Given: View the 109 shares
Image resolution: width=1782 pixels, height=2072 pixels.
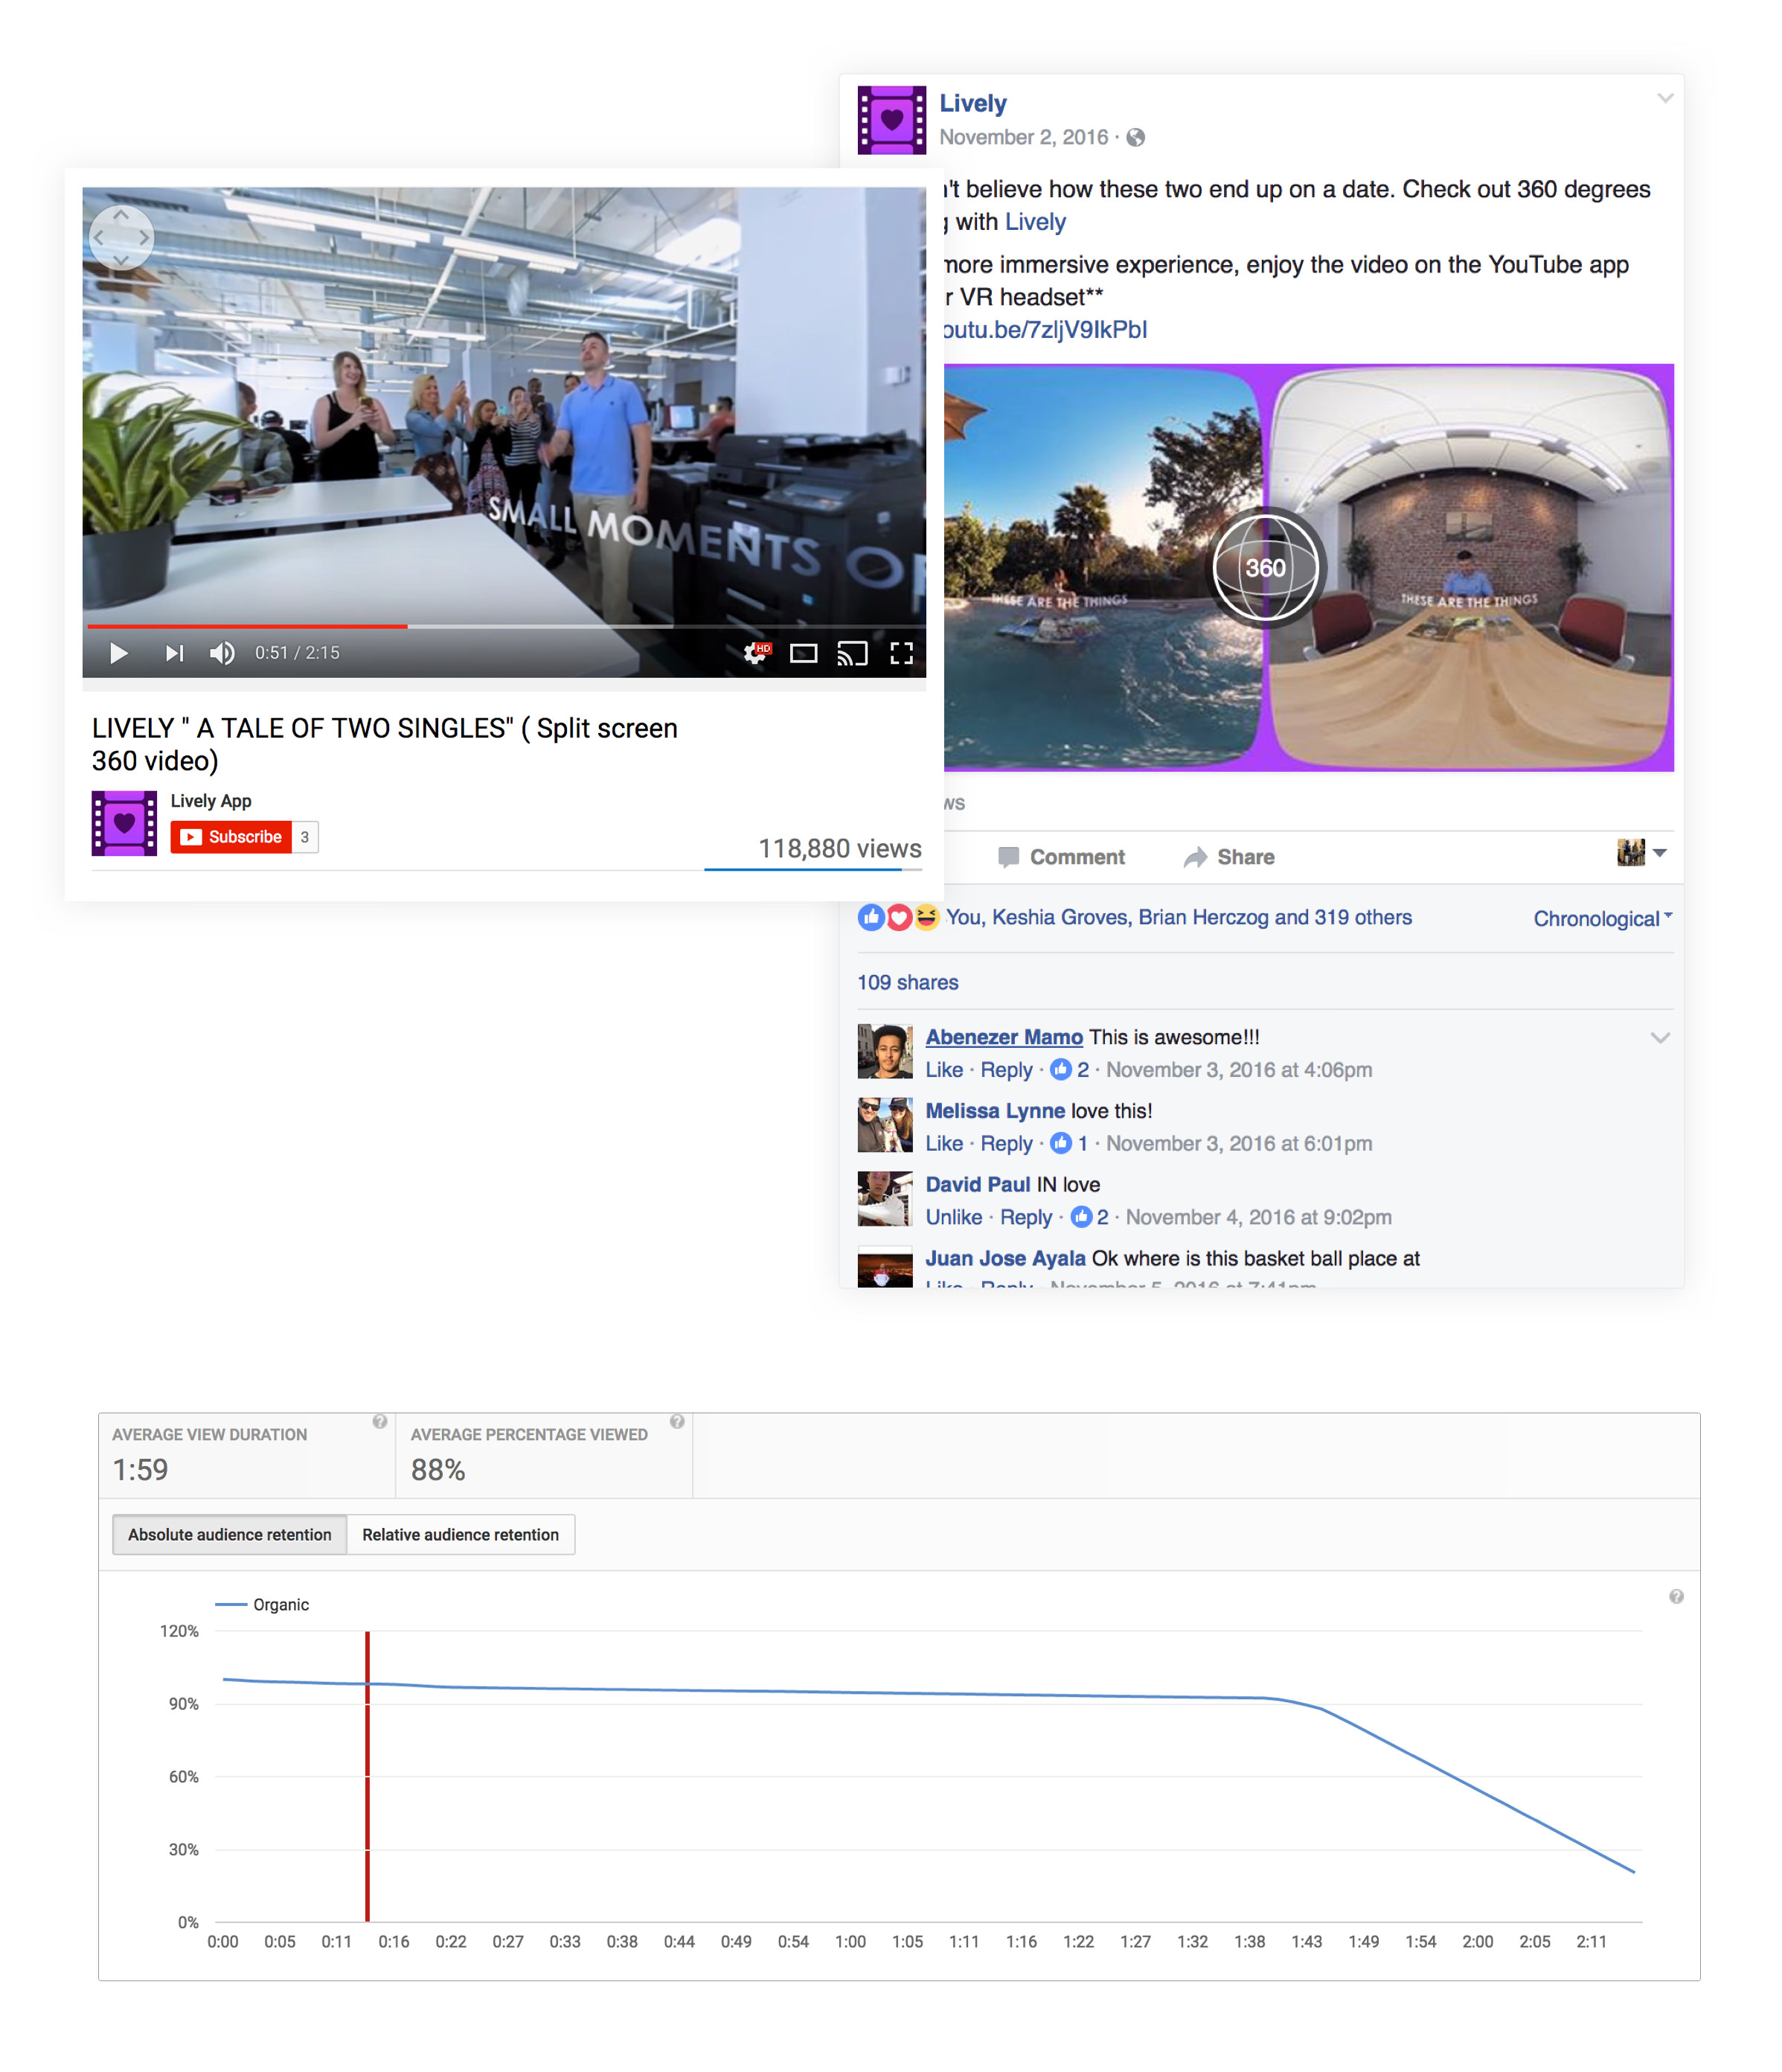Looking at the screenshot, I should (907, 982).
